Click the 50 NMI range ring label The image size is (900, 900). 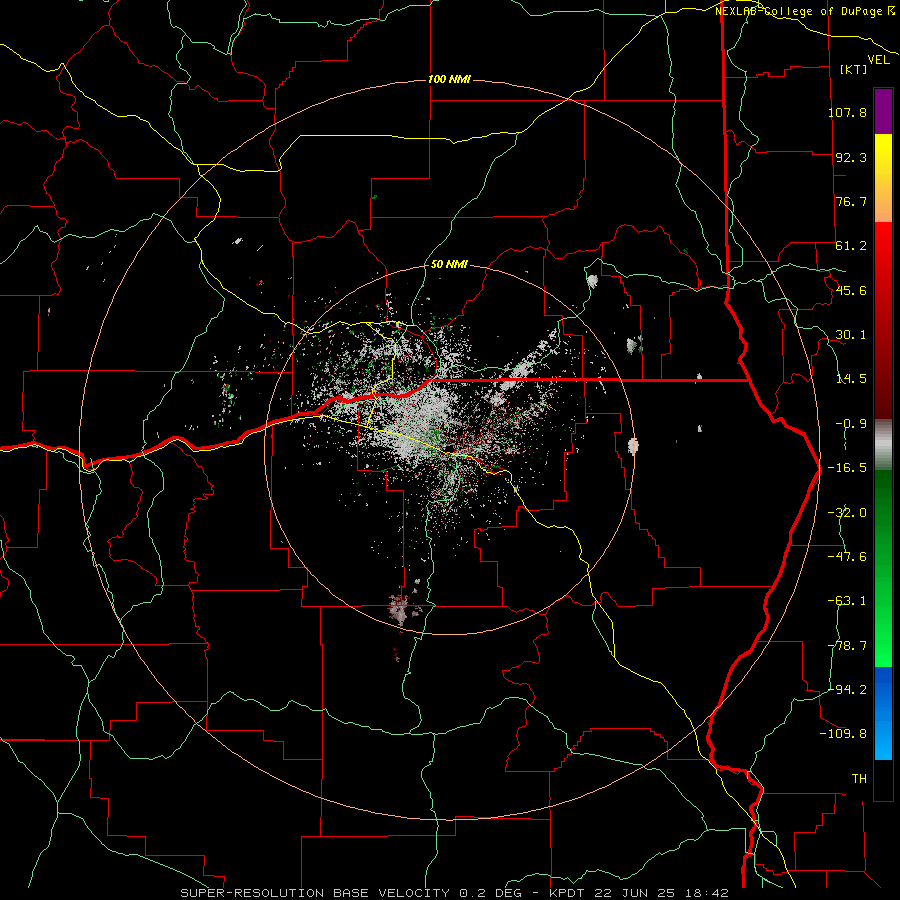click(x=449, y=265)
